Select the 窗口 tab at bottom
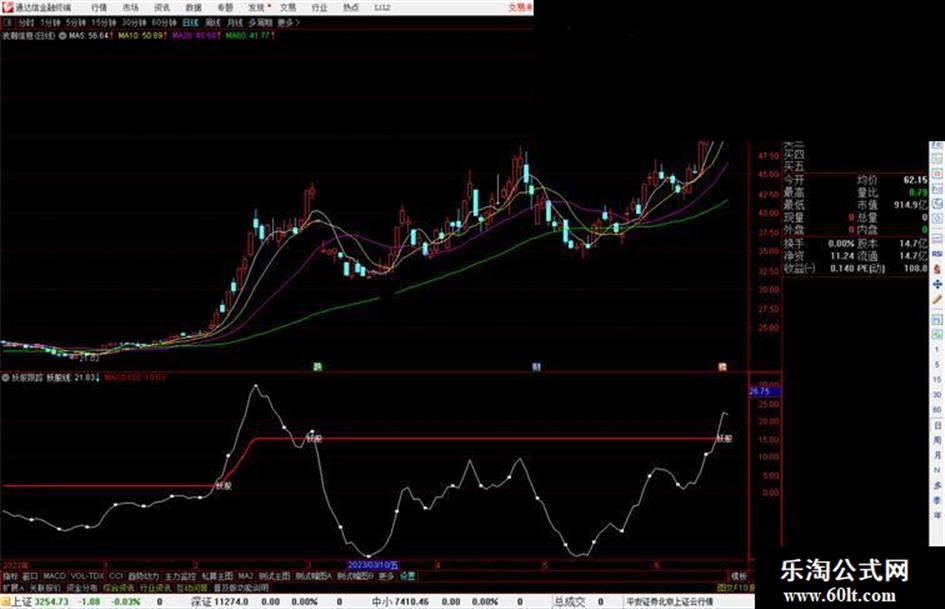Viewport: 945px width, 609px height. point(30,576)
